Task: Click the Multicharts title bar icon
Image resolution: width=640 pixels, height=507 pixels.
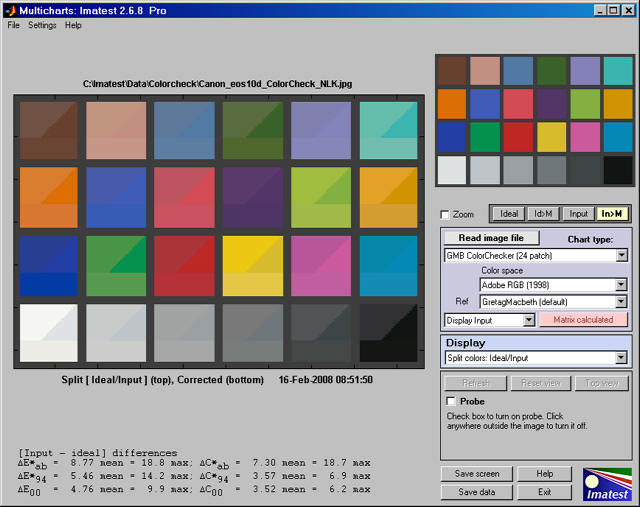Action: [x=11, y=10]
